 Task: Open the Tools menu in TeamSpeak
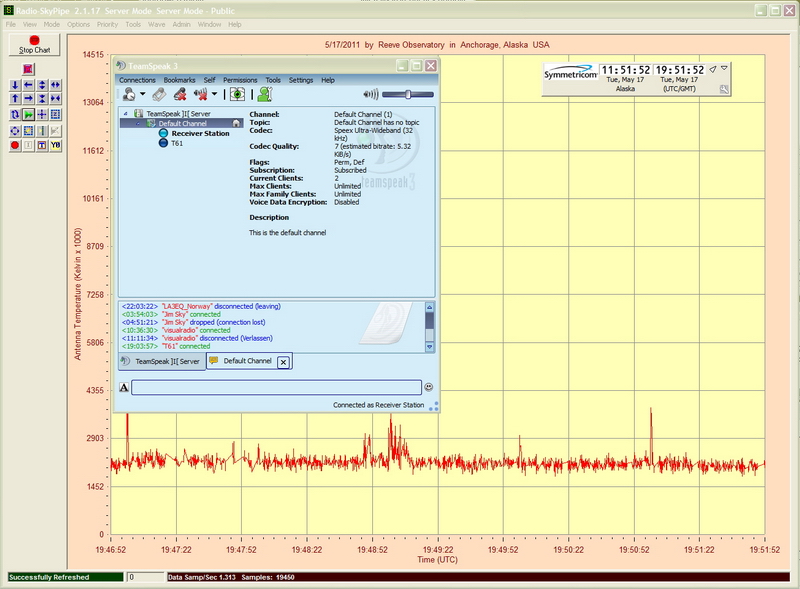point(273,80)
